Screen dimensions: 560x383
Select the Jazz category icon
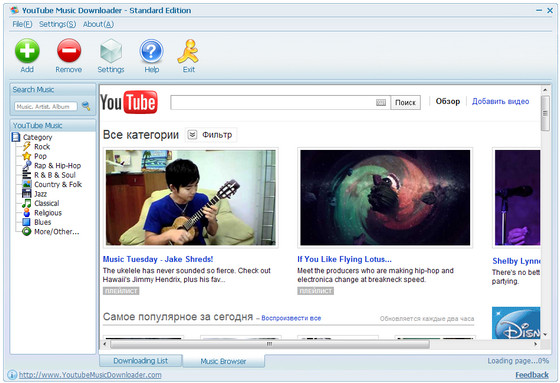point(27,194)
